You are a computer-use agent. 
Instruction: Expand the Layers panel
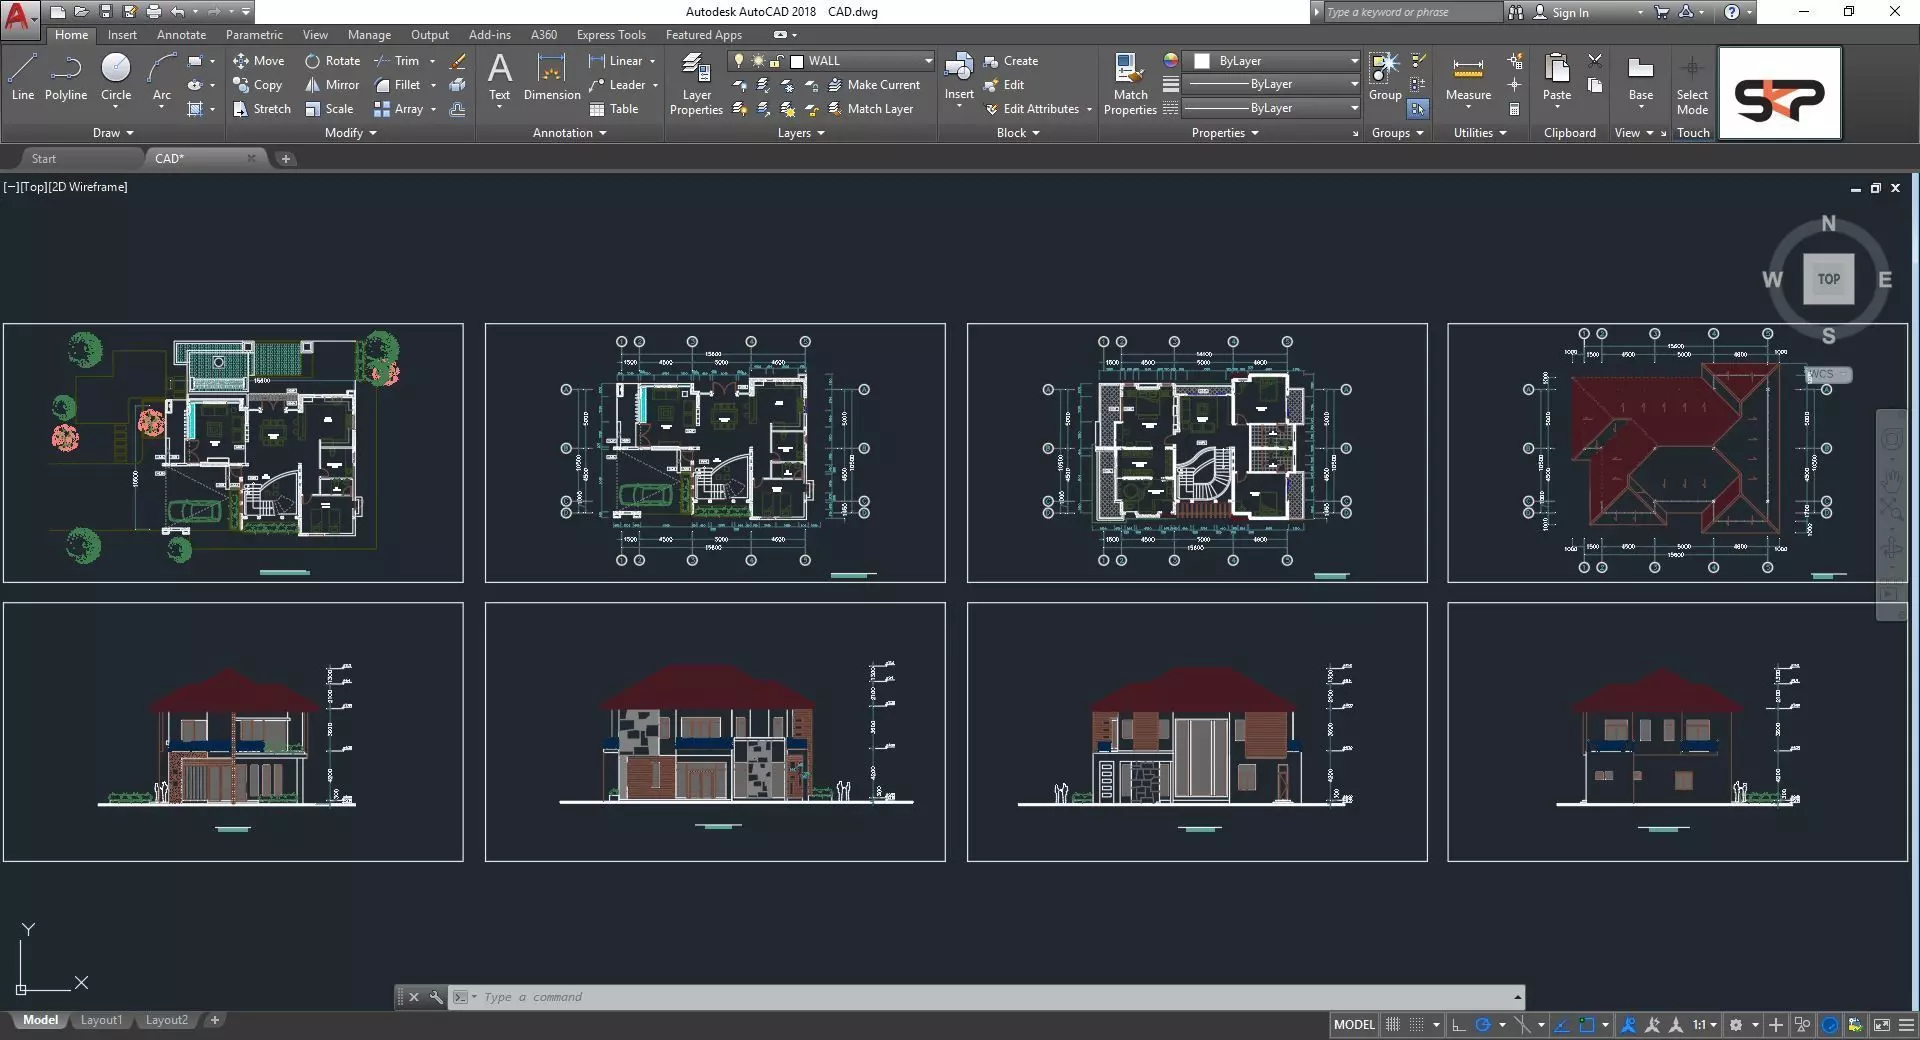[x=801, y=133]
